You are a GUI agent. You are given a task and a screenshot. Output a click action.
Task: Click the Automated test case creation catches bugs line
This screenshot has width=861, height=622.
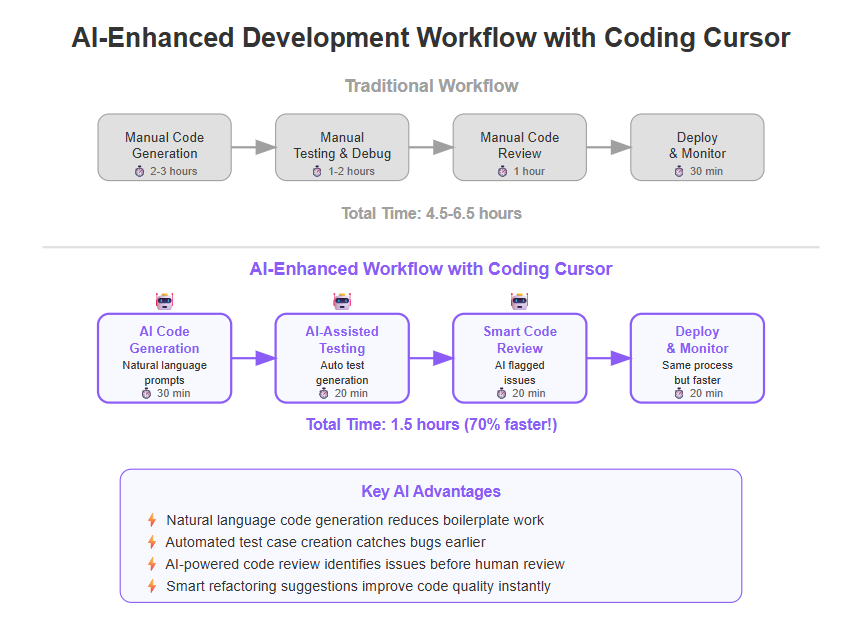click(325, 542)
